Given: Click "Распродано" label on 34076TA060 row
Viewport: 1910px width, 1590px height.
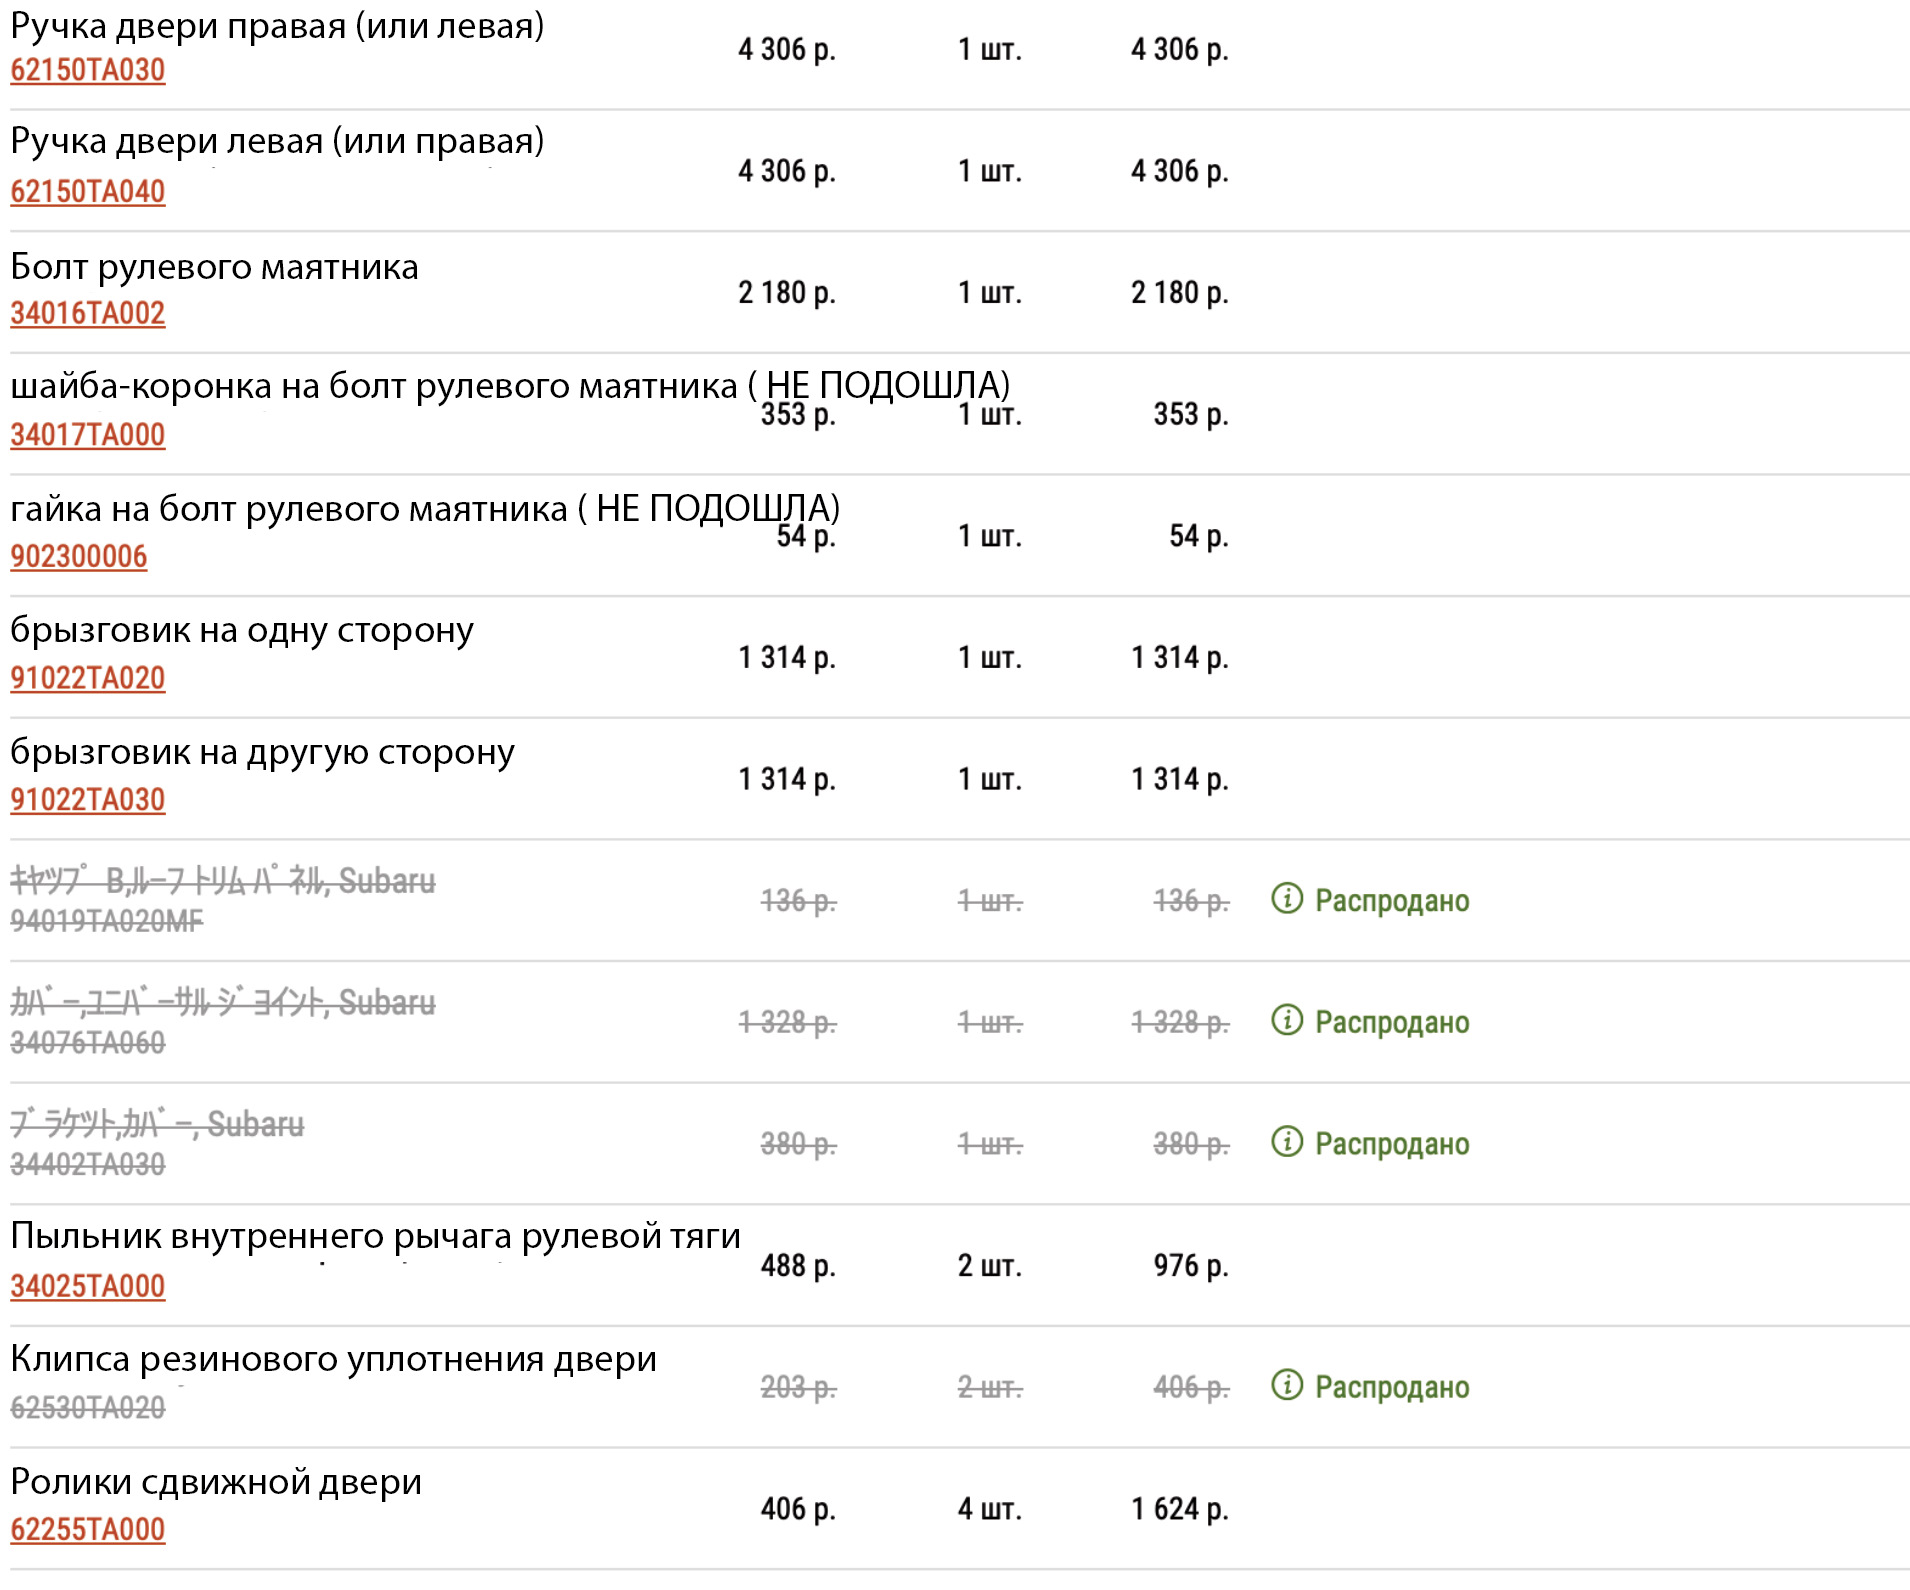Looking at the screenshot, I should (1391, 1023).
